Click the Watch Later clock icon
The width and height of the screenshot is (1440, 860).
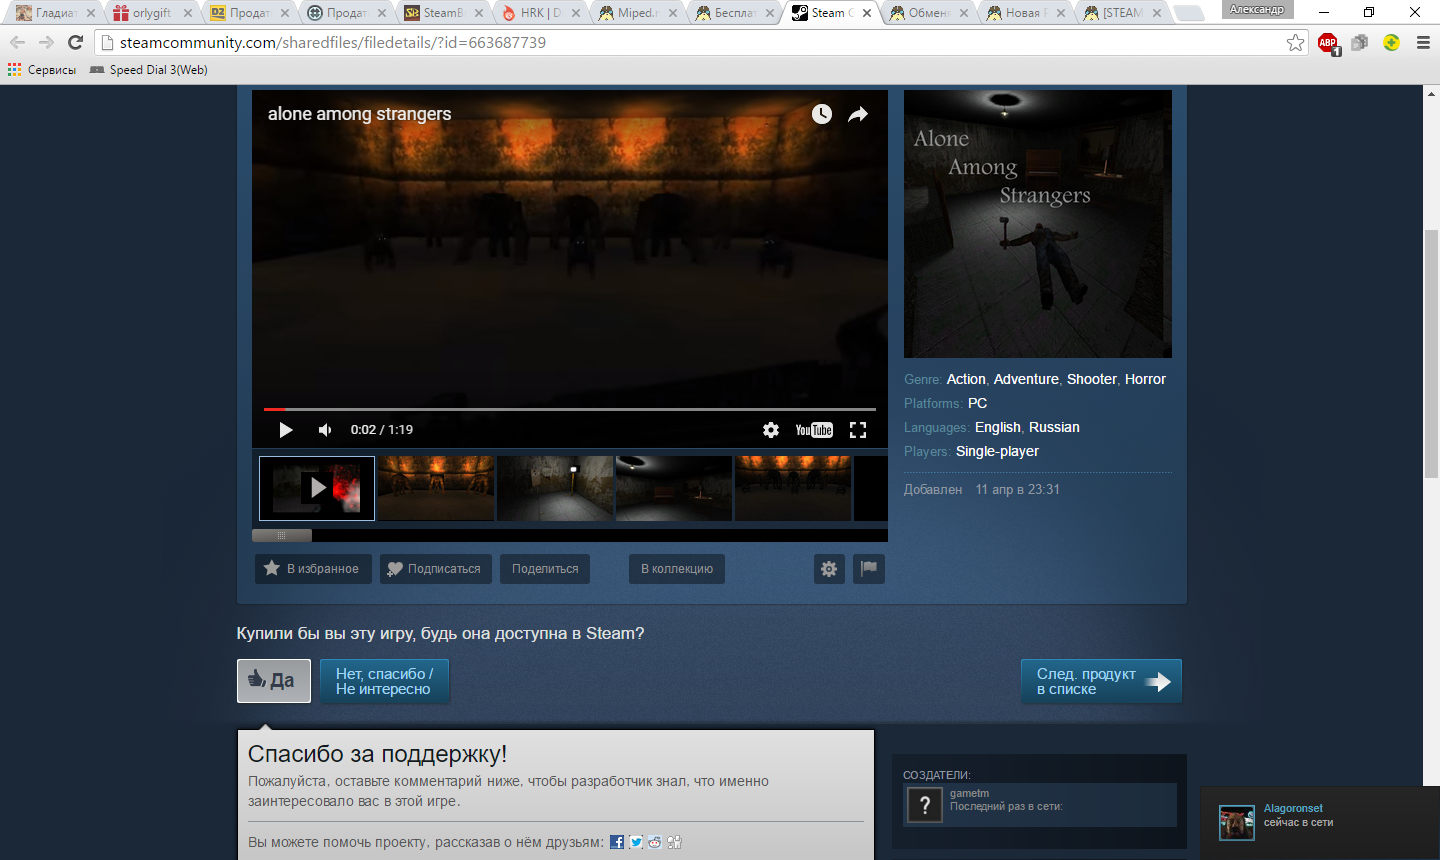point(822,114)
